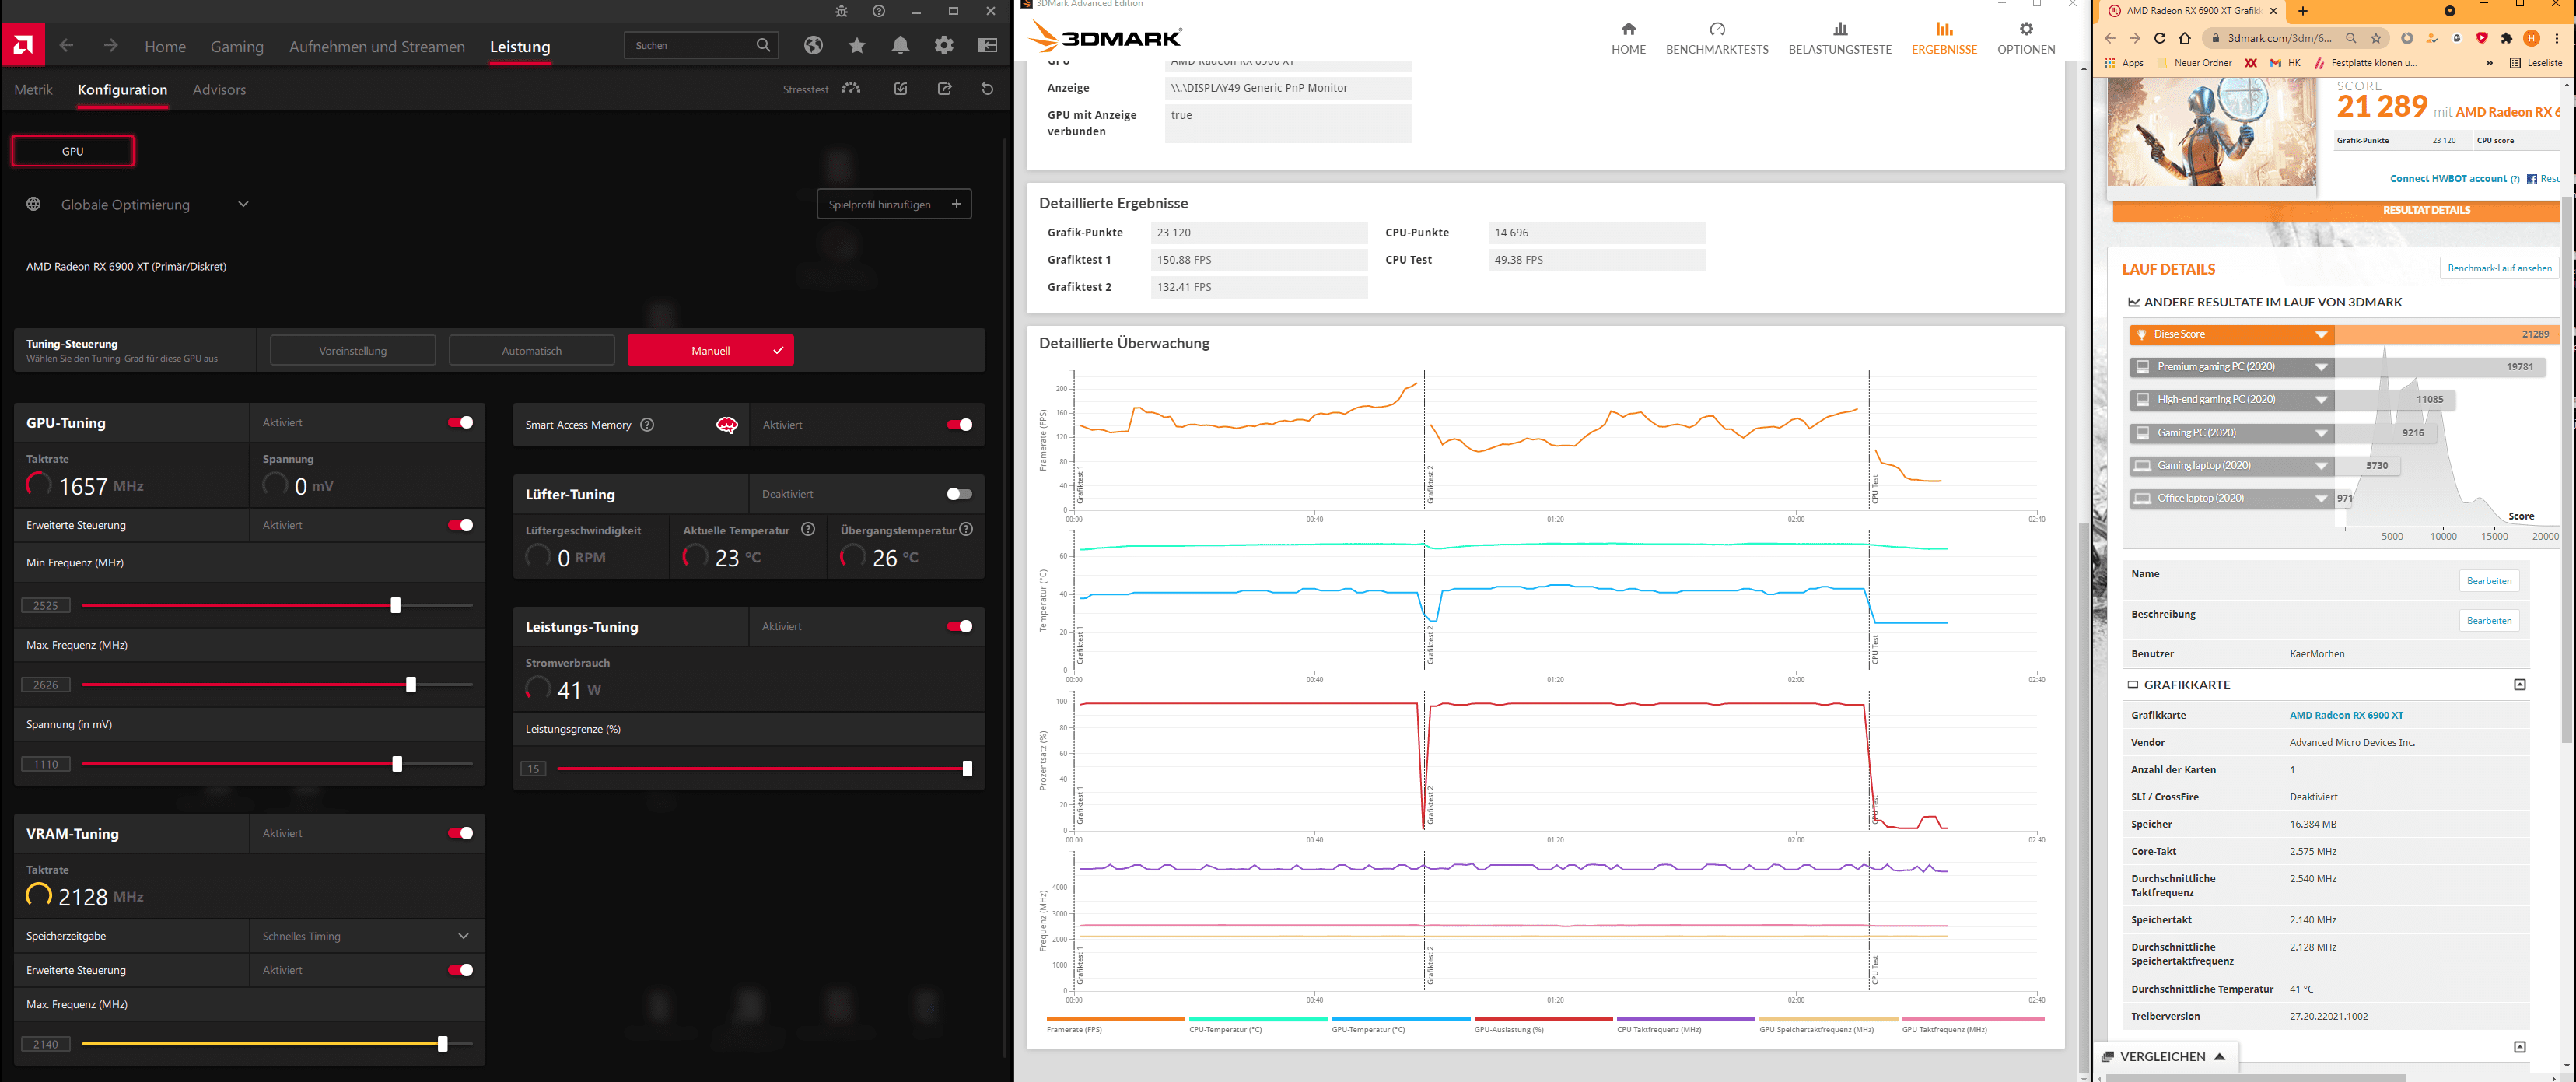The height and width of the screenshot is (1082, 2576).
Task: Open AMD software settings gear
Action: [943, 45]
